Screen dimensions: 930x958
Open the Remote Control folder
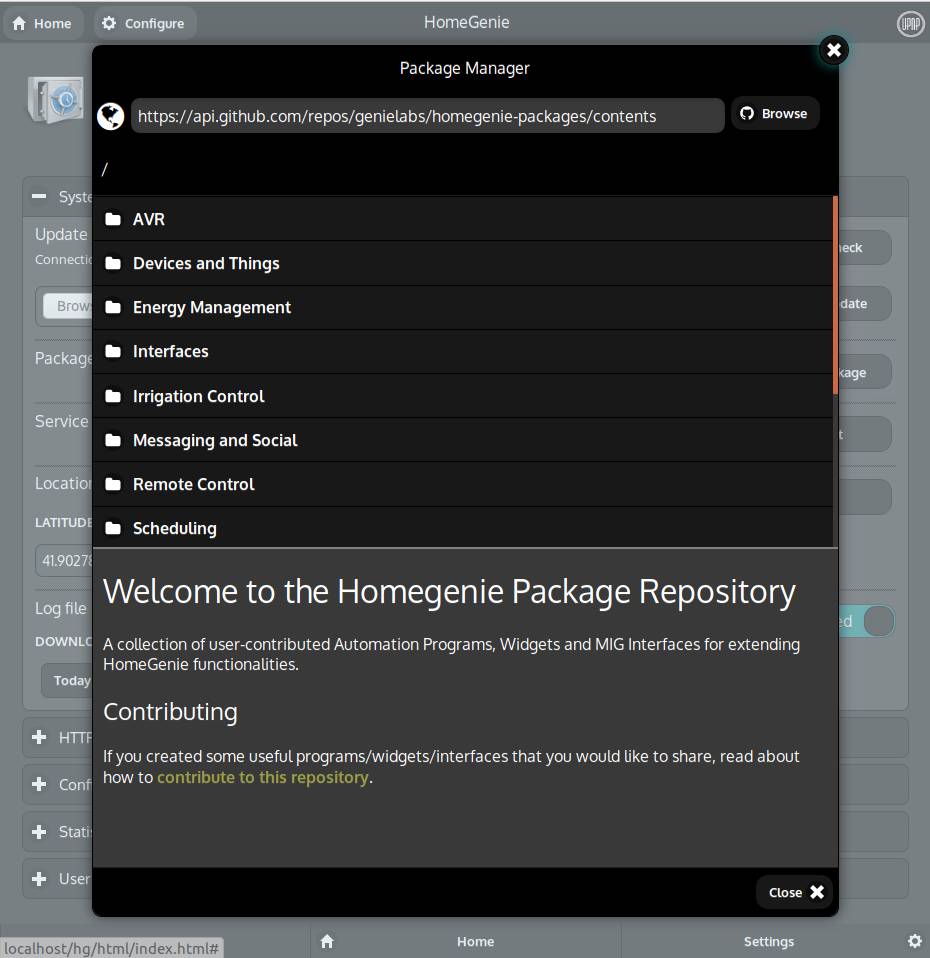pyautogui.click(x=463, y=484)
